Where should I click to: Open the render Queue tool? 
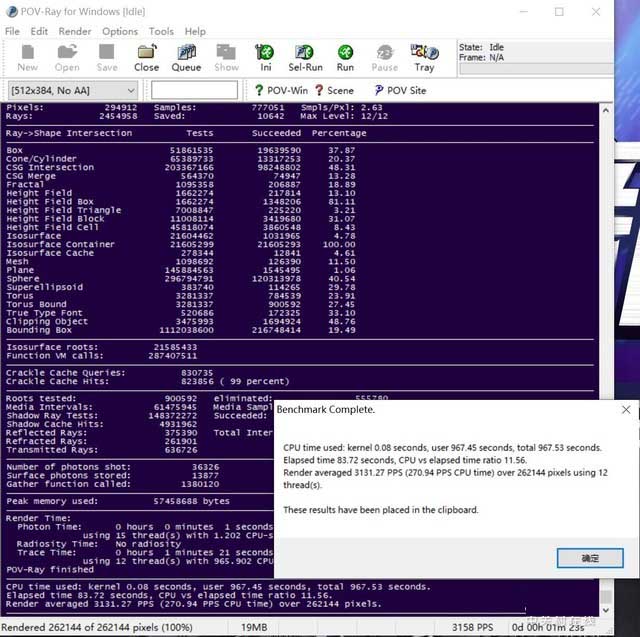pyautogui.click(x=186, y=58)
